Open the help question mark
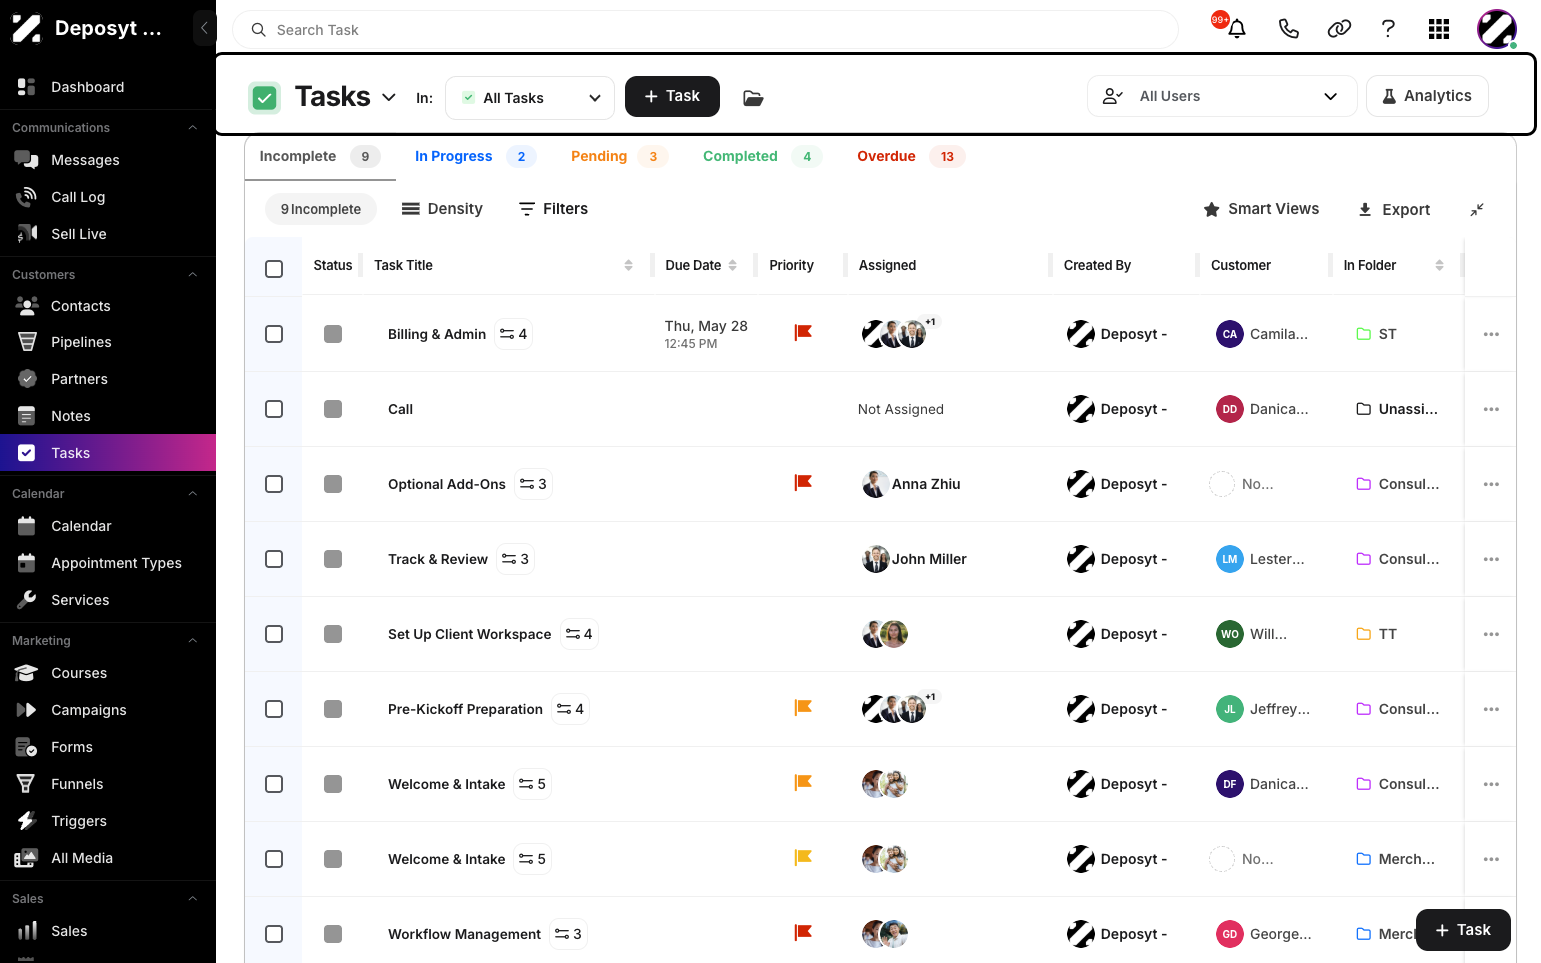The width and height of the screenshot is (1541, 963). tap(1388, 29)
